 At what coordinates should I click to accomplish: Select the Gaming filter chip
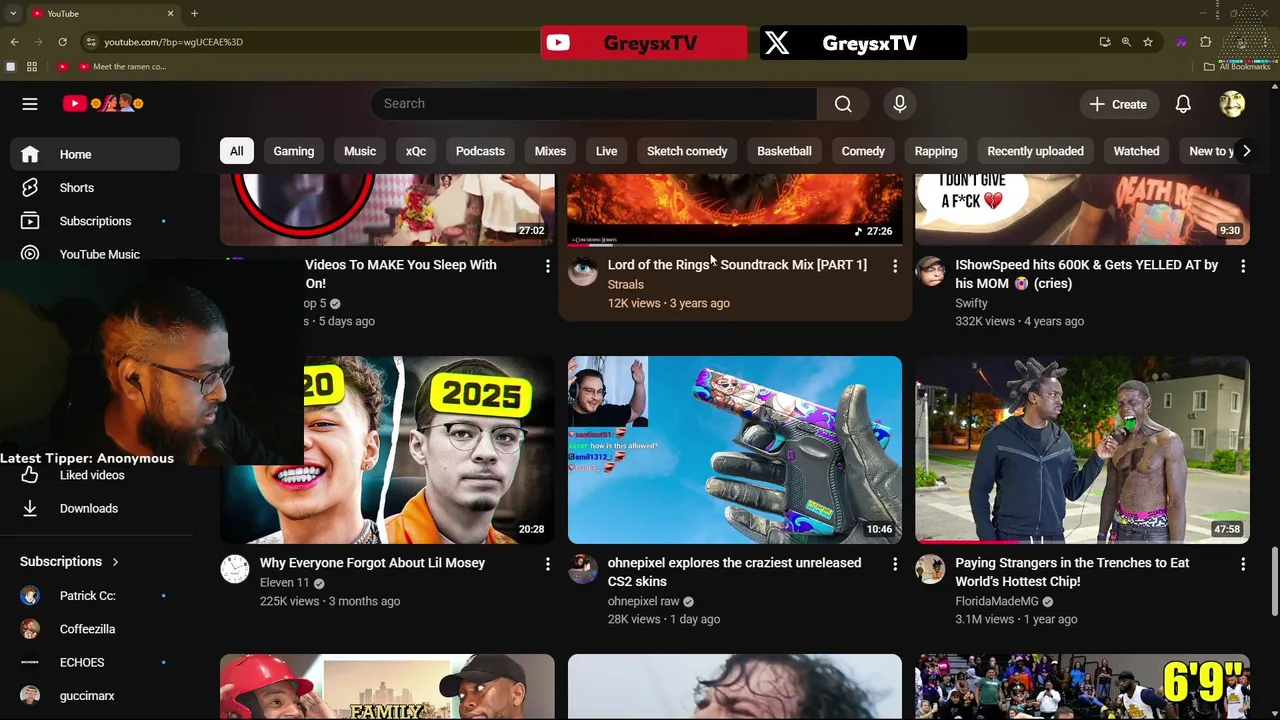pos(294,151)
